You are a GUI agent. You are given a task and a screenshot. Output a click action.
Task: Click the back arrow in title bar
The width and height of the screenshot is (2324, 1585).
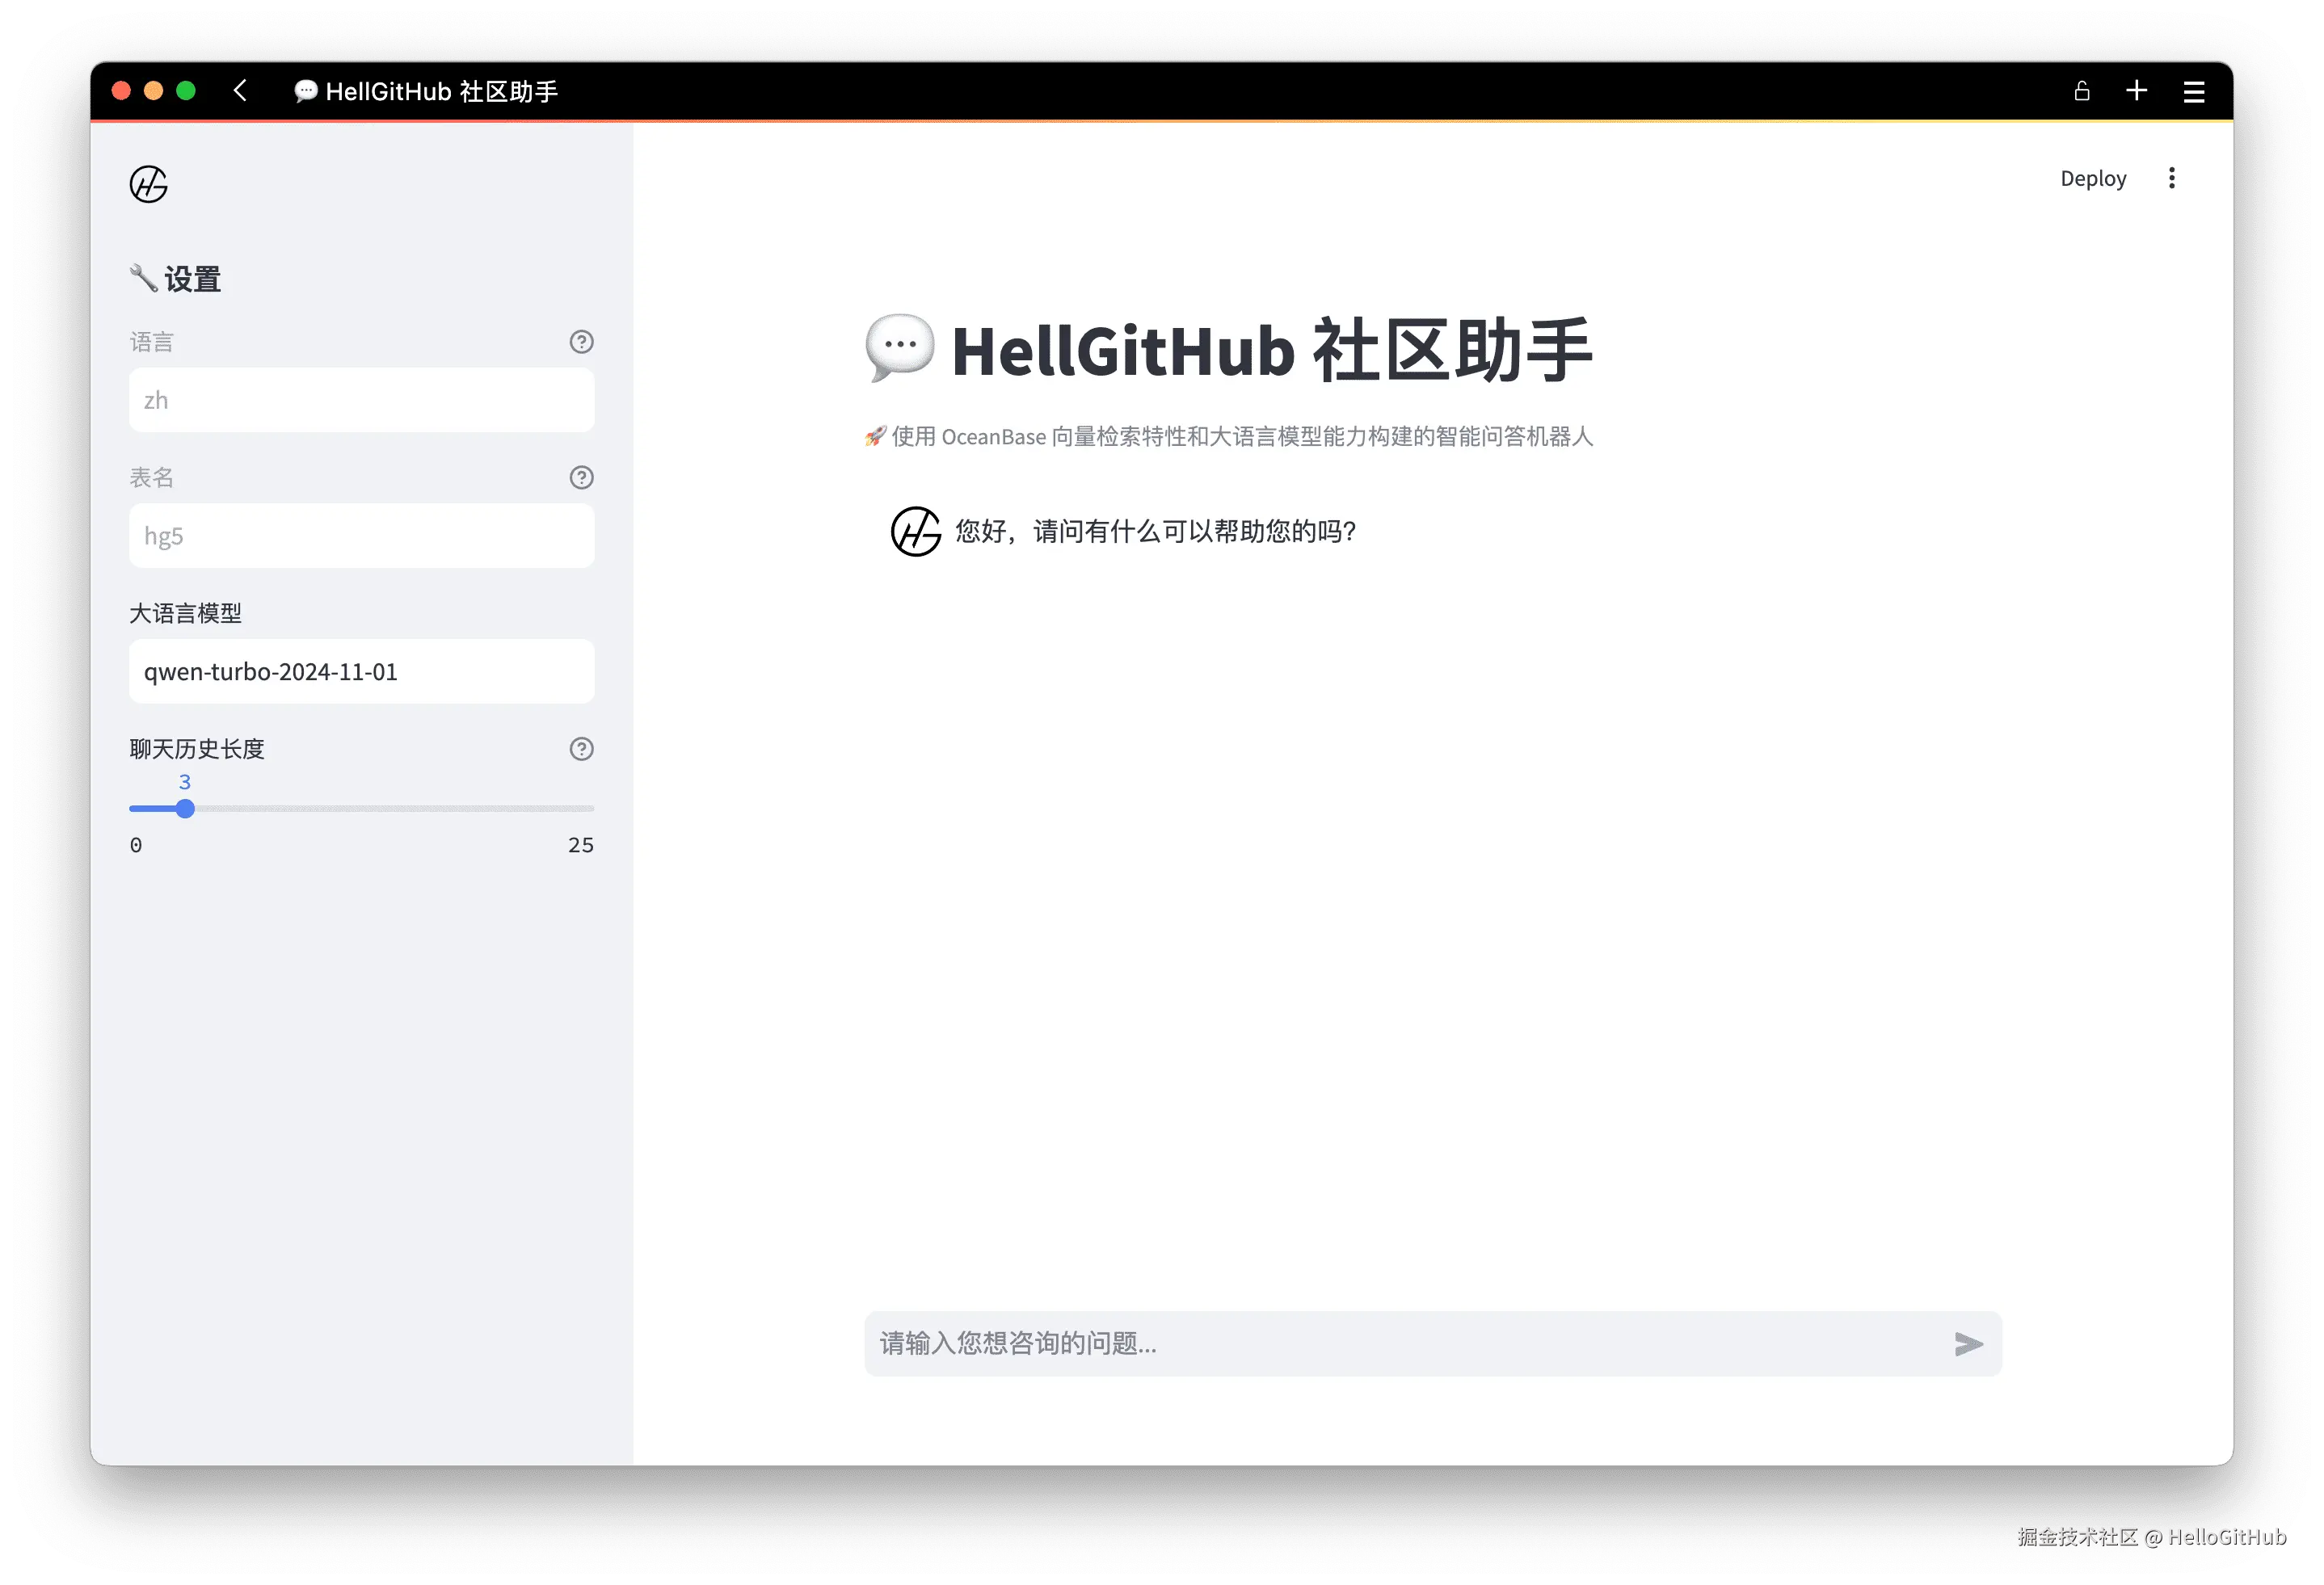[240, 91]
